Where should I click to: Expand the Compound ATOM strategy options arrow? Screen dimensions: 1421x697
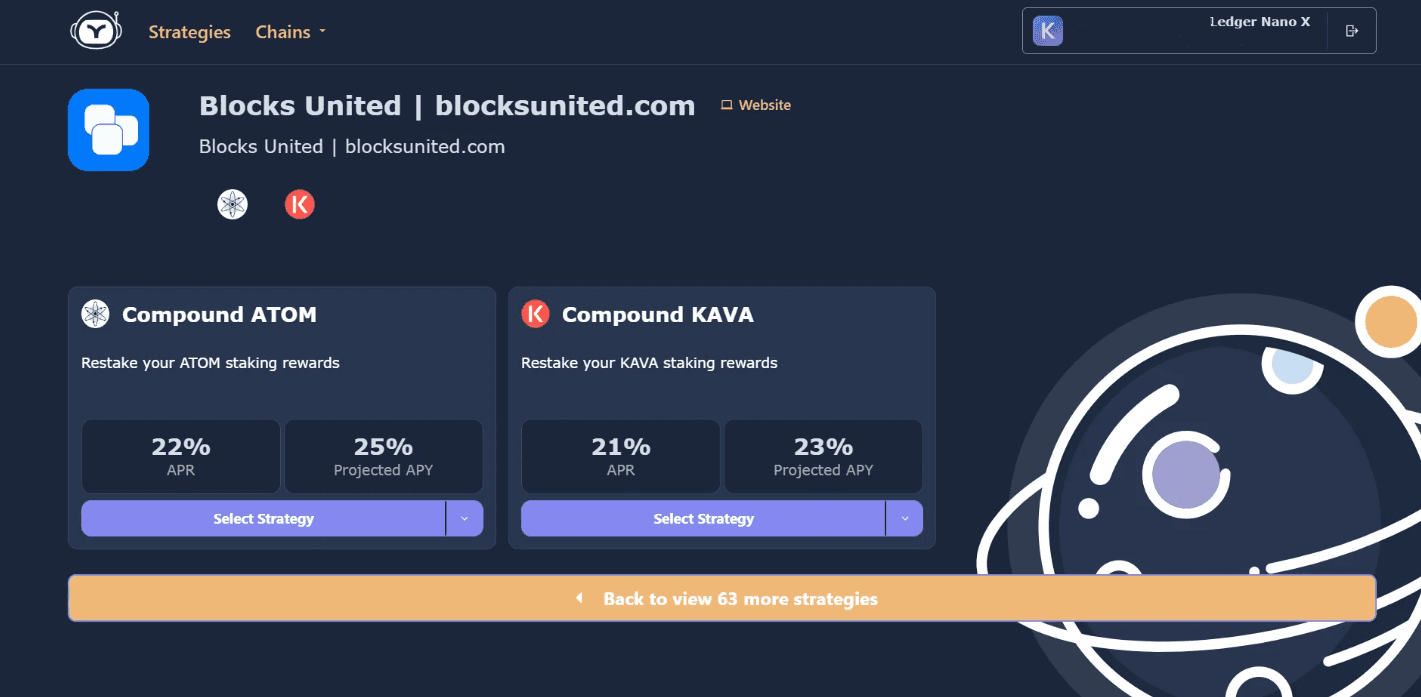(x=464, y=518)
